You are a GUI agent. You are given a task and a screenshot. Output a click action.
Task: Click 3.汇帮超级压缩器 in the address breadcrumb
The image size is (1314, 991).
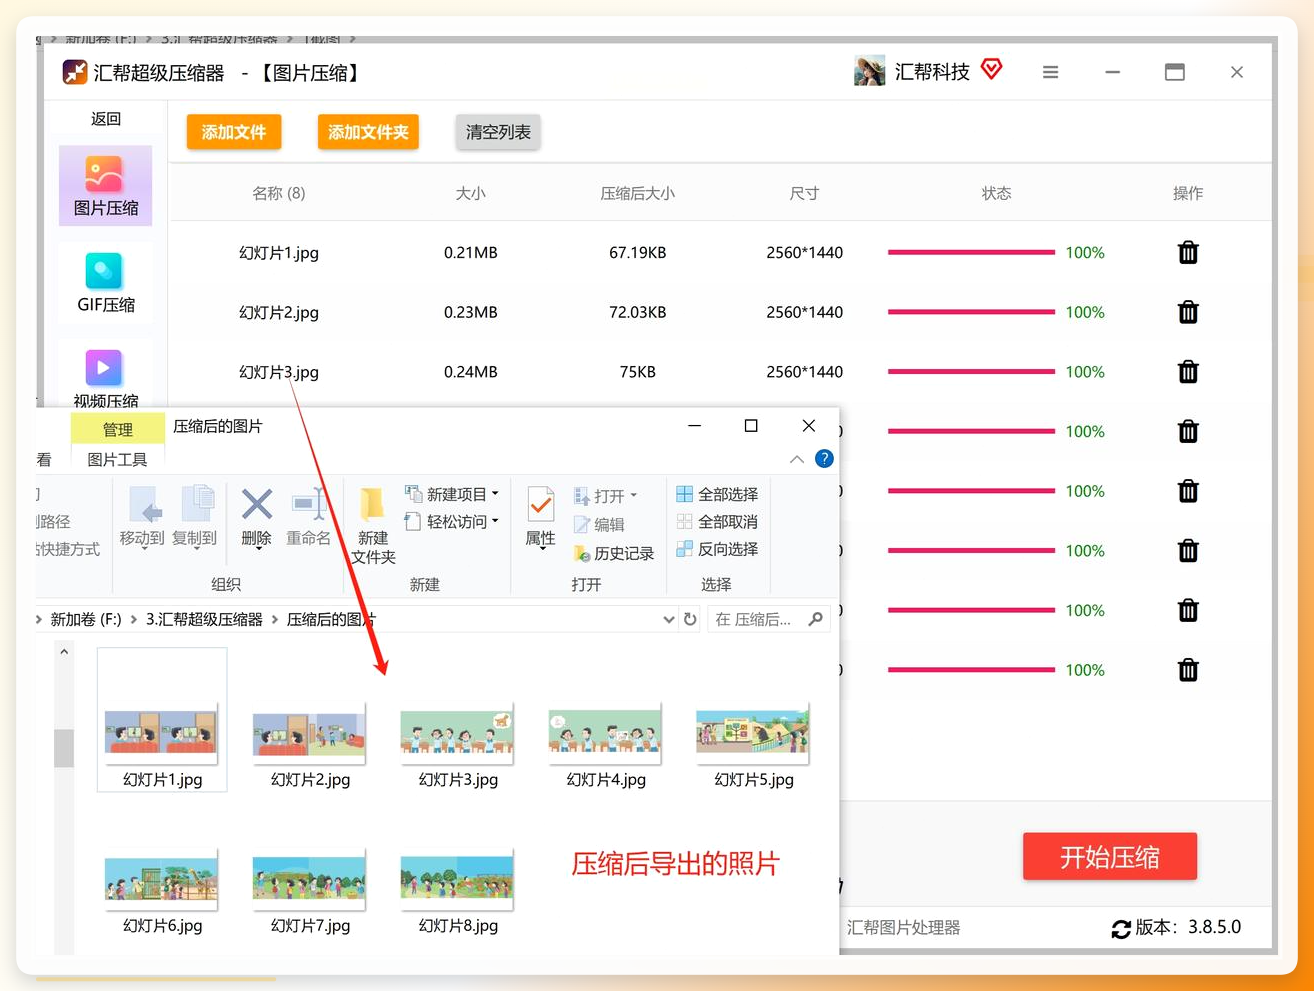[x=204, y=620]
